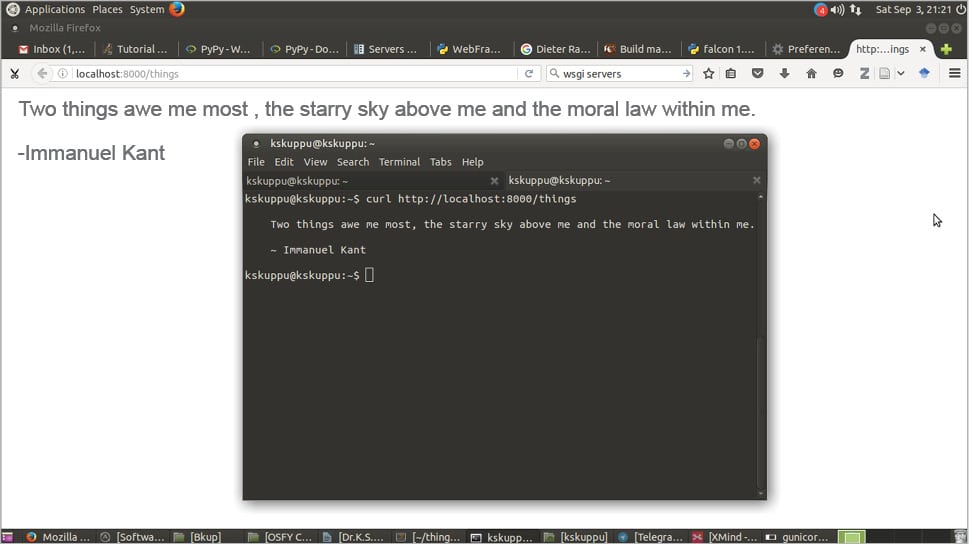This screenshot has width=969, height=544.
Task: Bookmark this page with the star icon
Action: tap(709, 73)
